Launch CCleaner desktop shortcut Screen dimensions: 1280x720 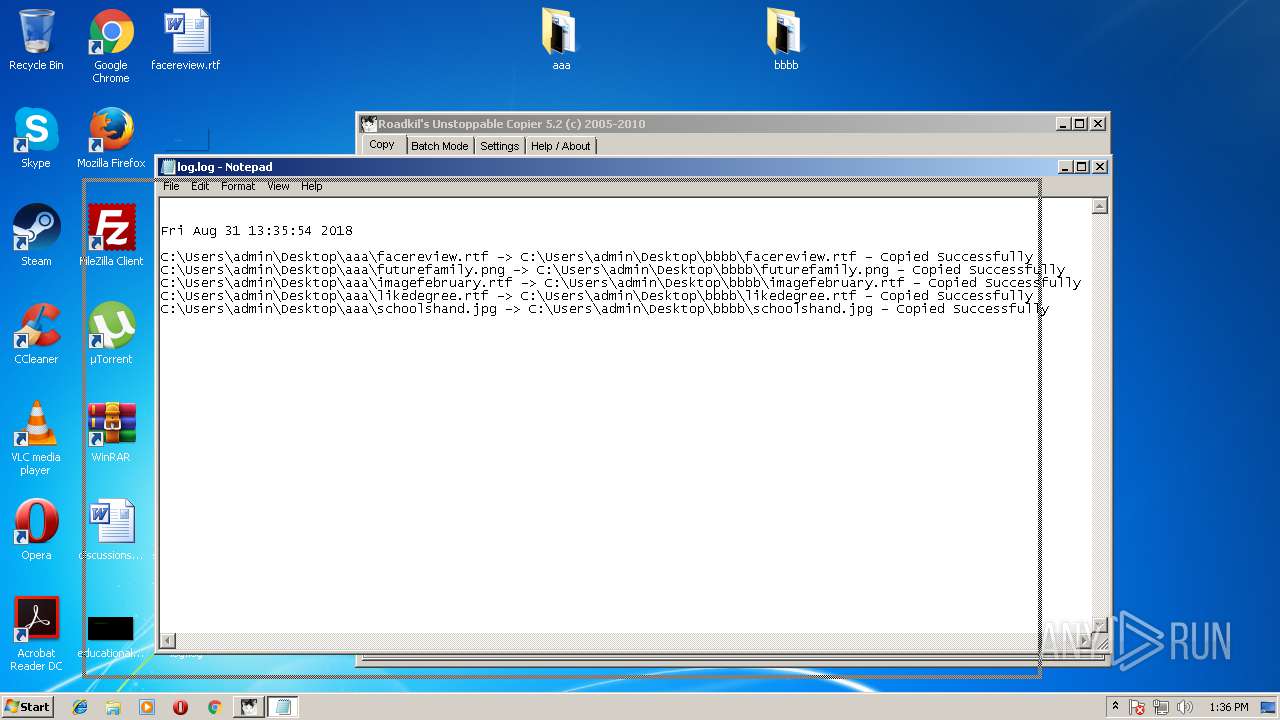[x=36, y=334]
